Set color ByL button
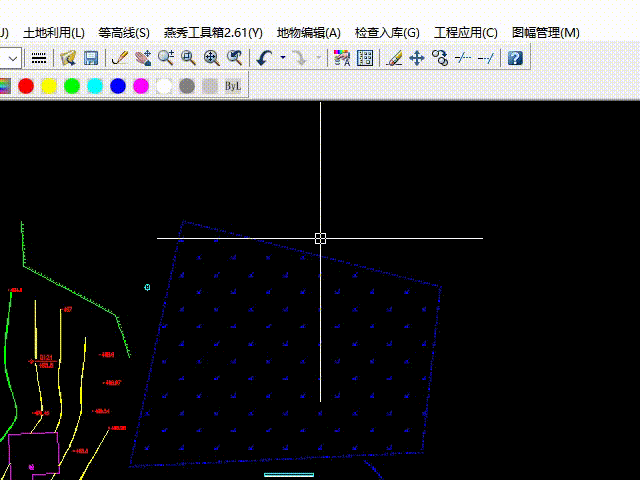The height and width of the screenshot is (480, 640). coord(233,86)
